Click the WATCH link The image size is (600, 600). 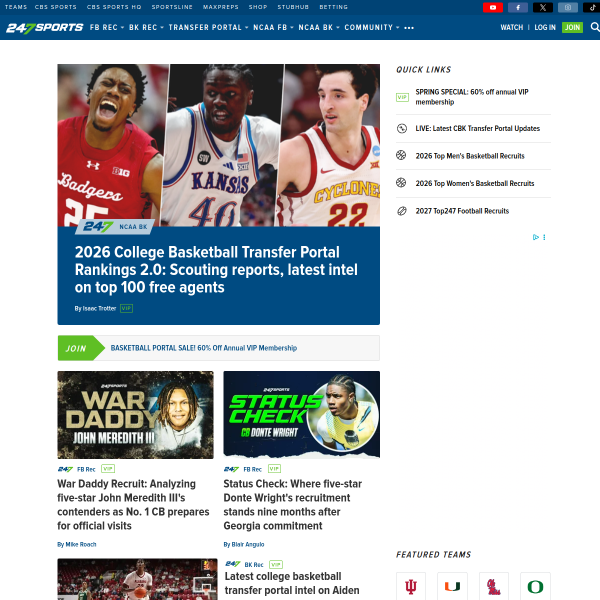[x=512, y=28]
